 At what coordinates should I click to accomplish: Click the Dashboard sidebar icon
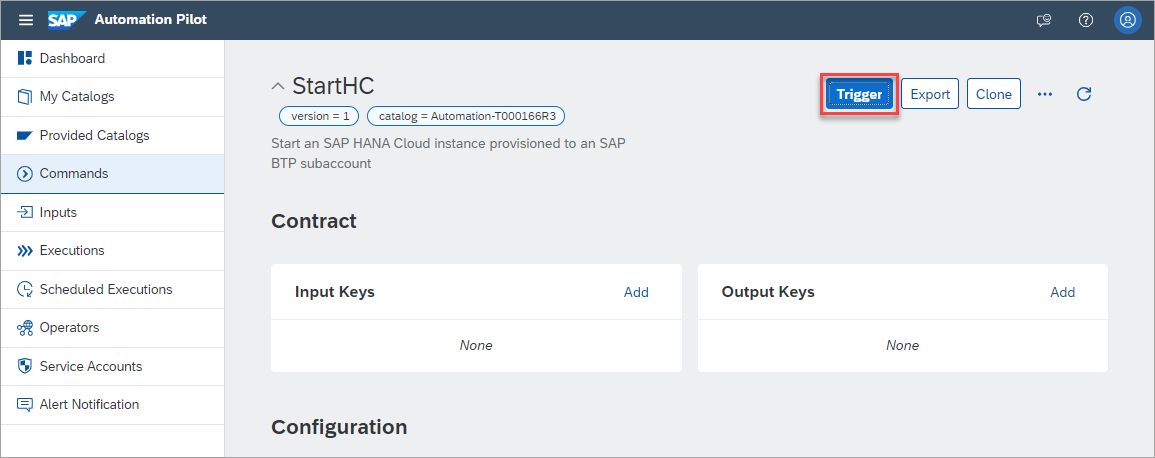tap(25, 58)
